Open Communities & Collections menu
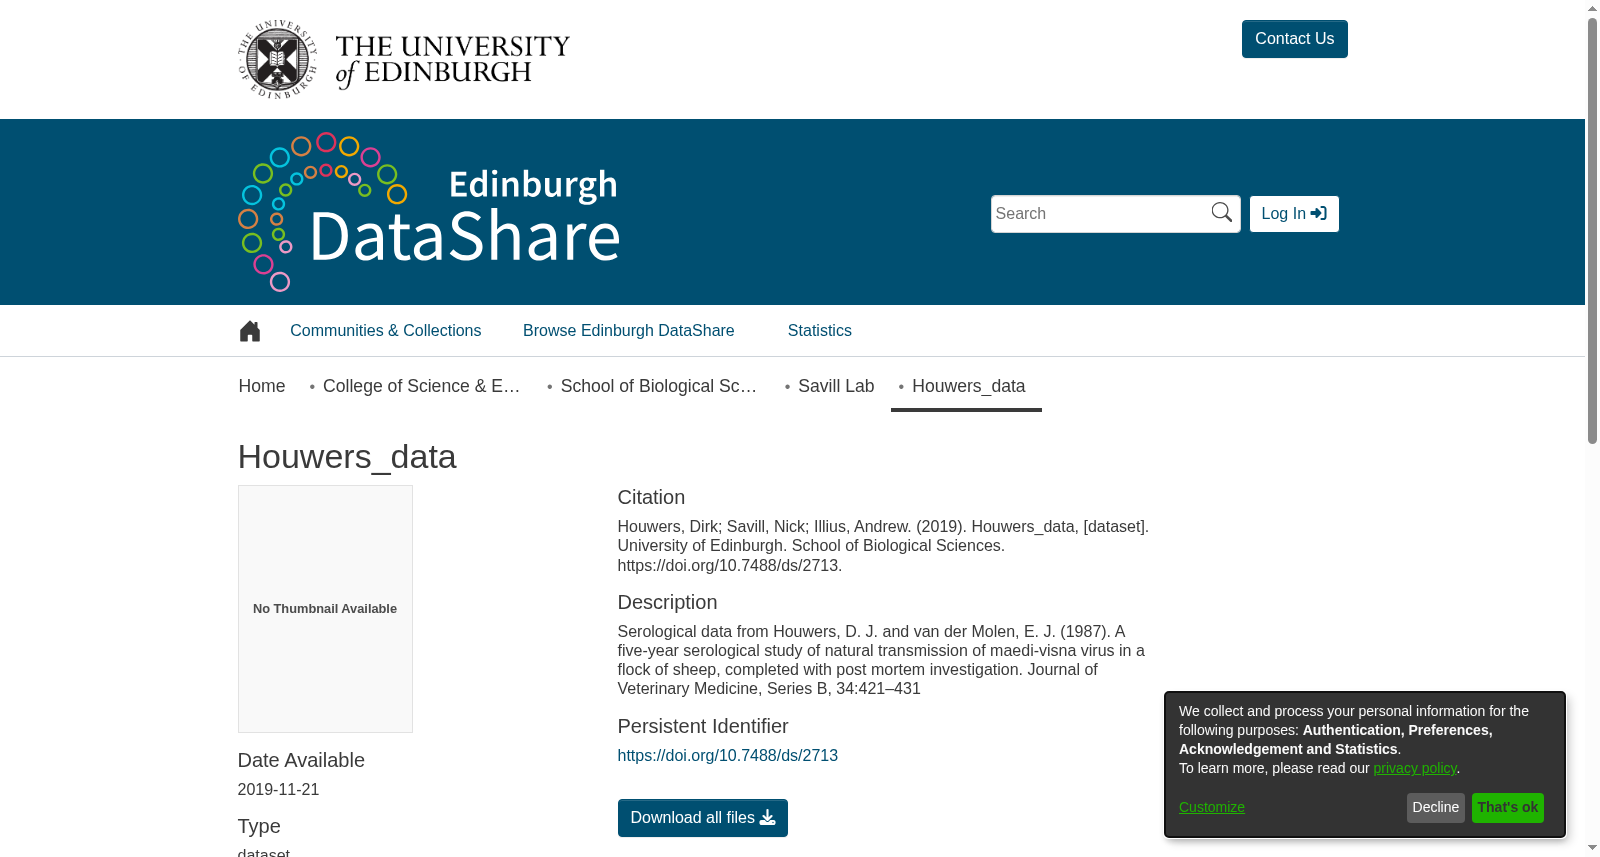Screen dimensions: 1600x857 click(385, 331)
